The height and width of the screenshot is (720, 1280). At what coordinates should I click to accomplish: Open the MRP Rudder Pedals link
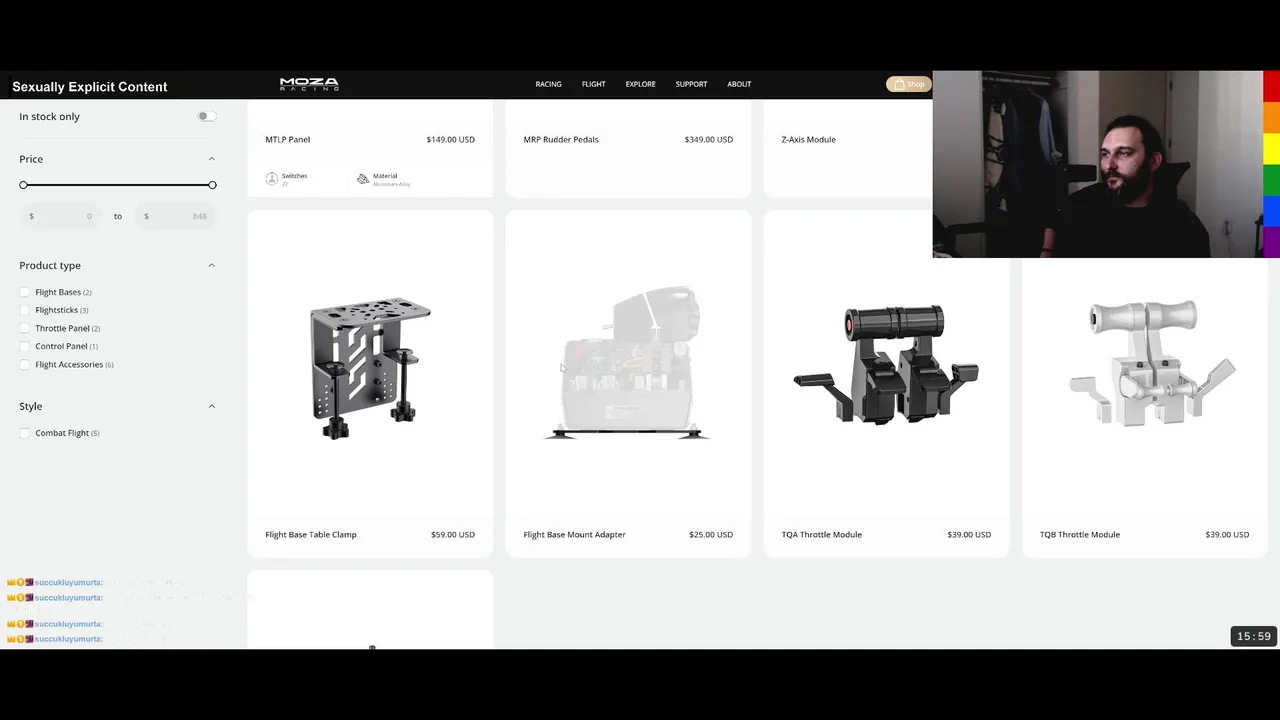[x=561, y=139]
